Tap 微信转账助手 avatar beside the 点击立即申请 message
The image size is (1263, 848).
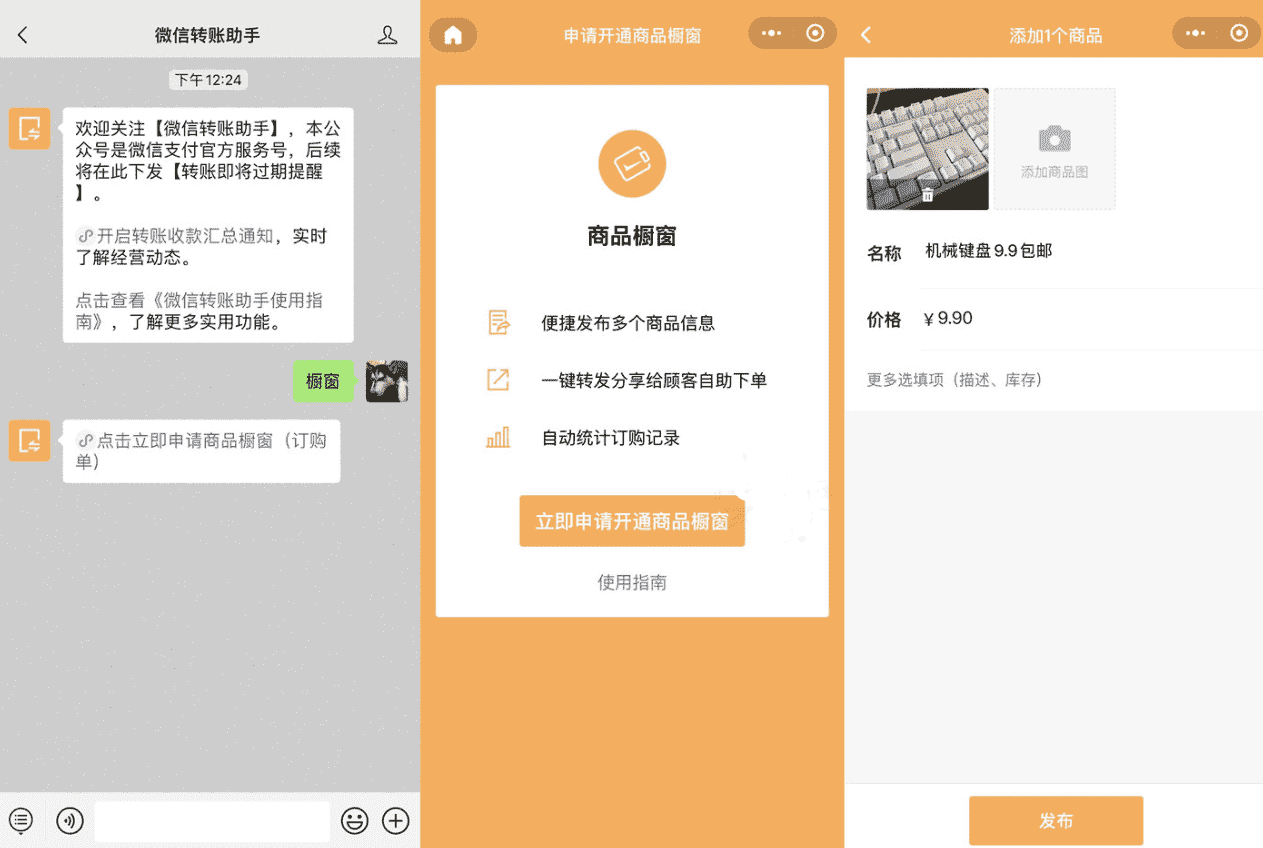pyautogui.click(x=30, y=440)
